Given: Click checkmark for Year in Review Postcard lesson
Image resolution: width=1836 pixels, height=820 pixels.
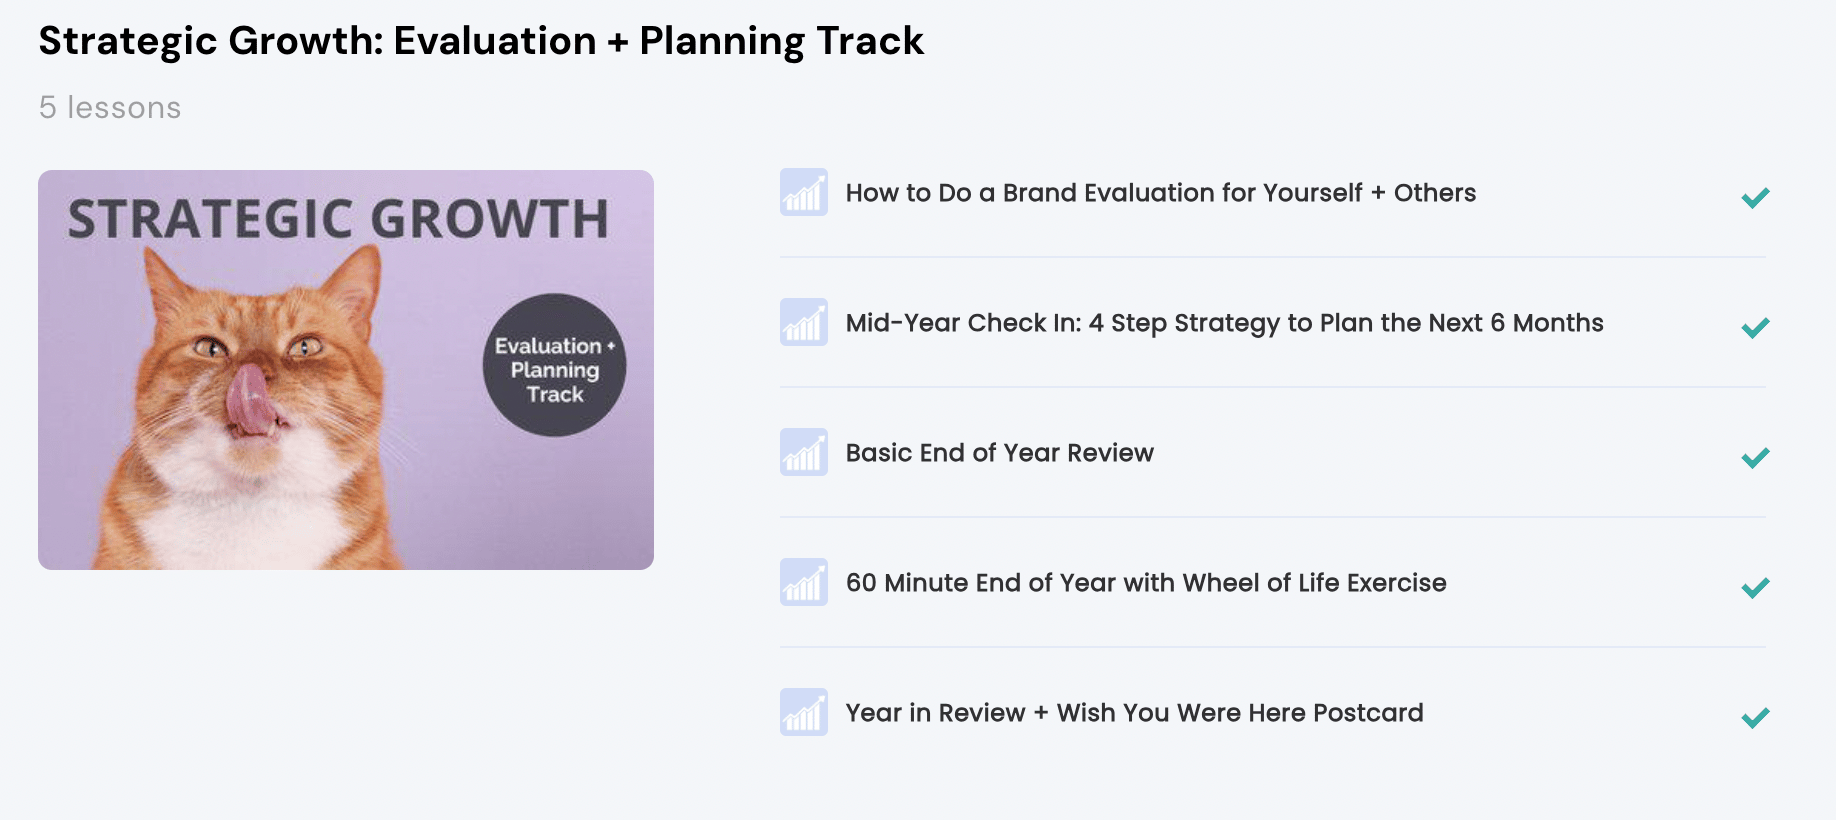Looking at the screenshot, I should coord(1755,718).
